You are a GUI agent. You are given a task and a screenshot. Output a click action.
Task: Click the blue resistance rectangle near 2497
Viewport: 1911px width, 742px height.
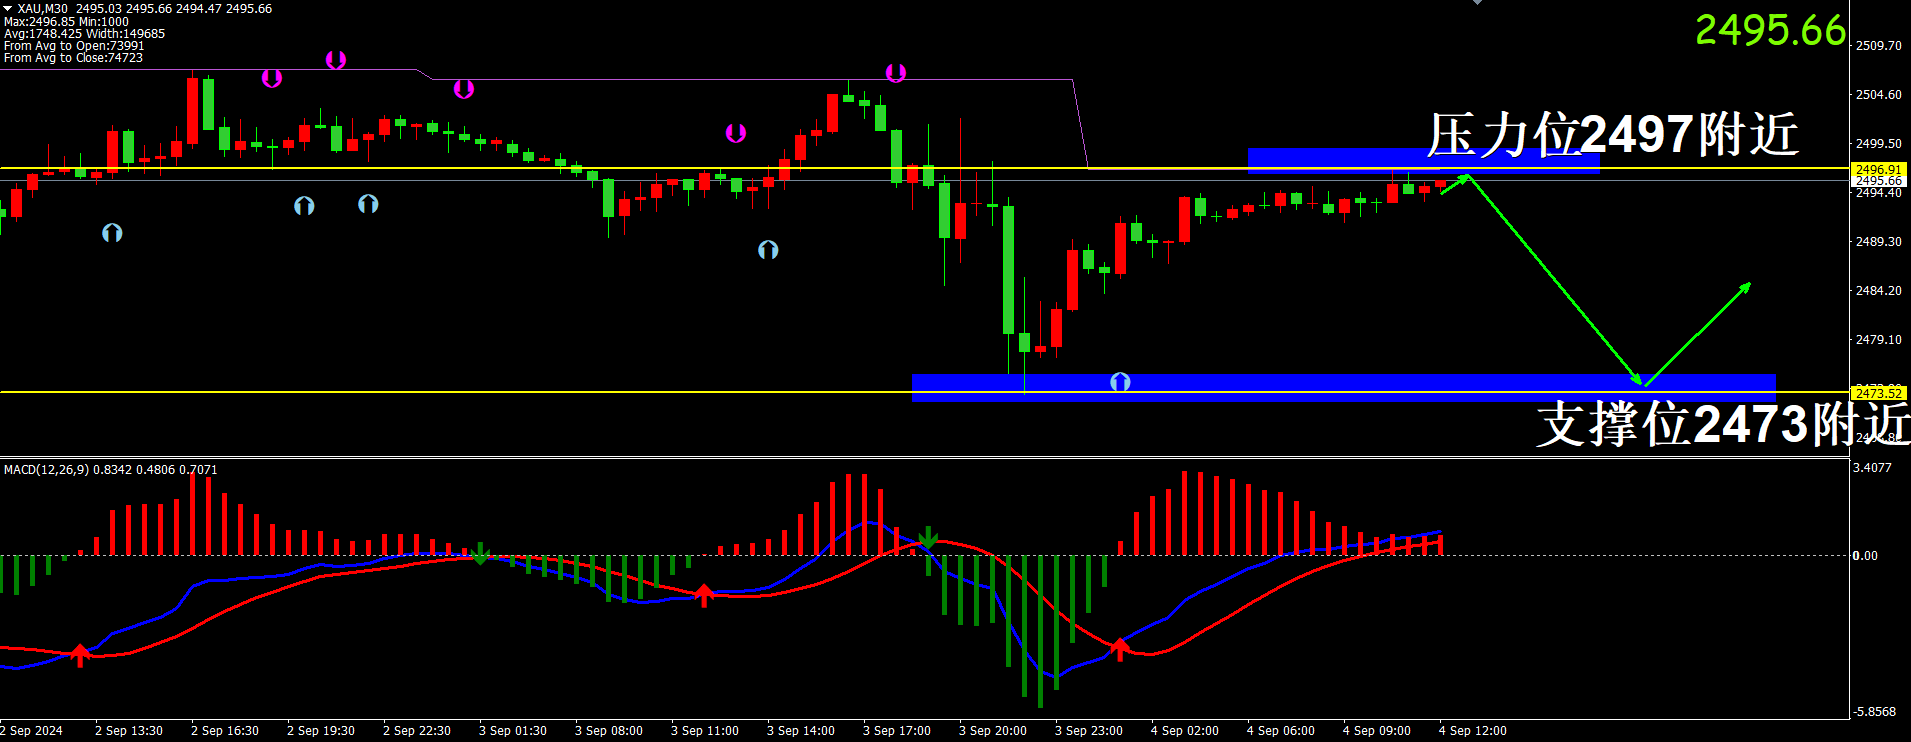1422,158
